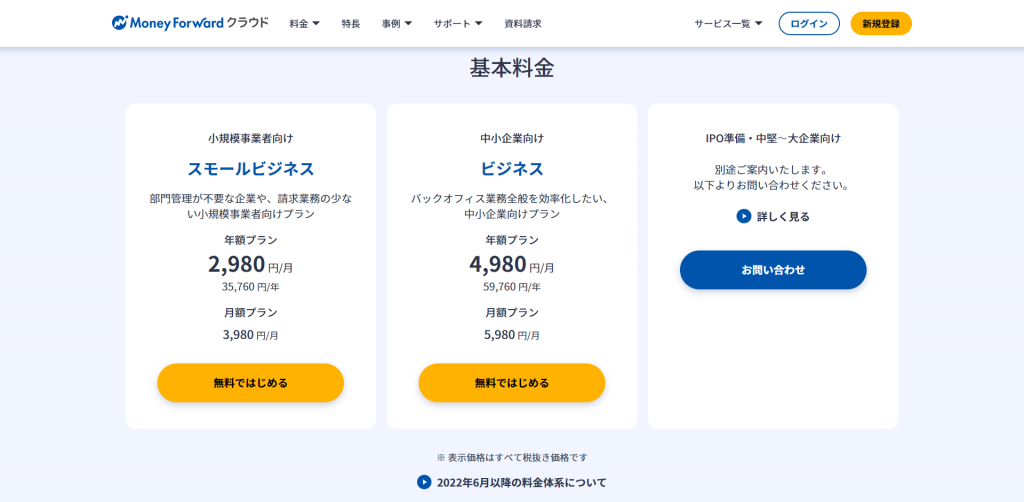This screenshot has height=502, width=1024.
Task: Click the IPO準備・中堅〜大企業向け card heading
Action: coord(773,138)
